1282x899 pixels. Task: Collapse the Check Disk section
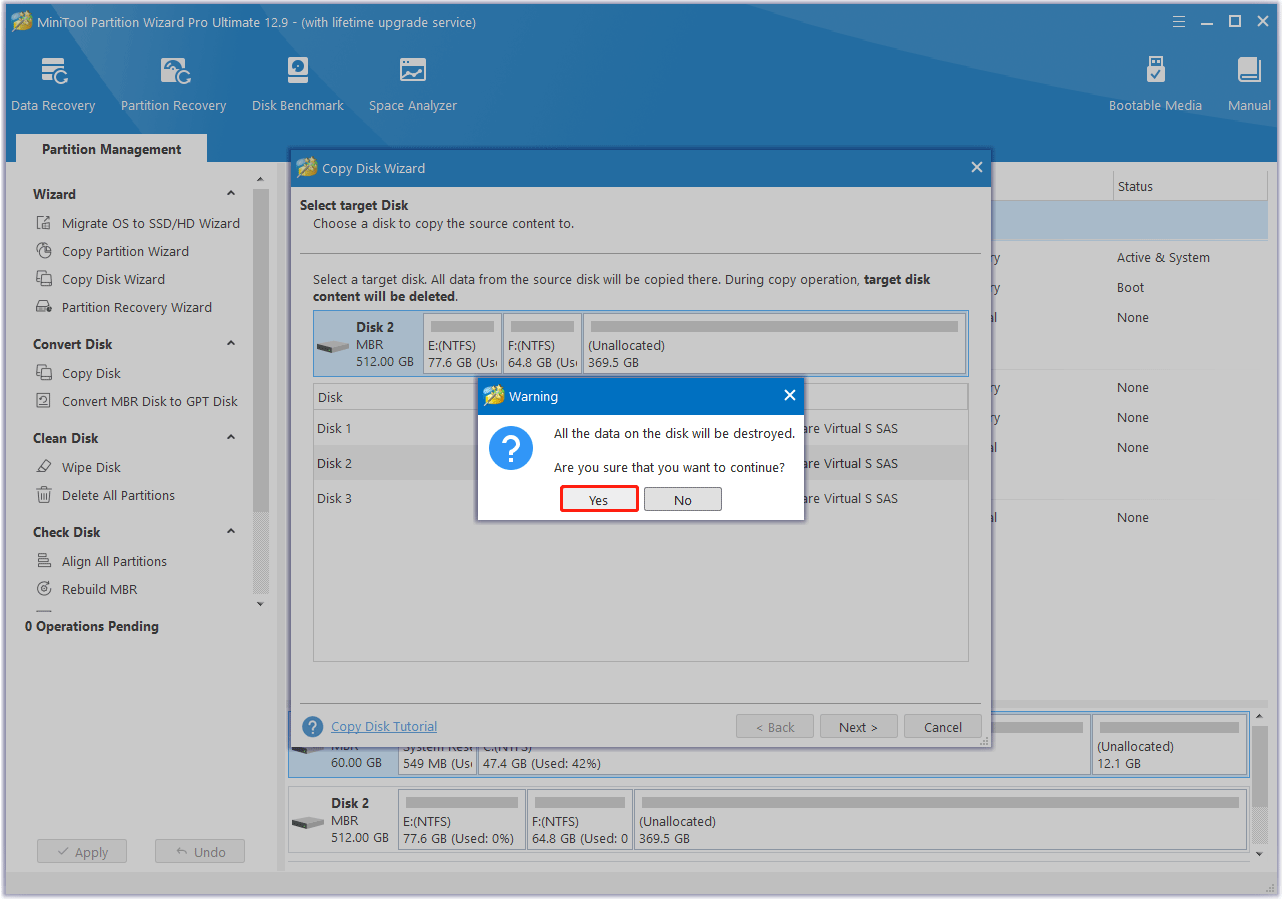pos(231,532)
